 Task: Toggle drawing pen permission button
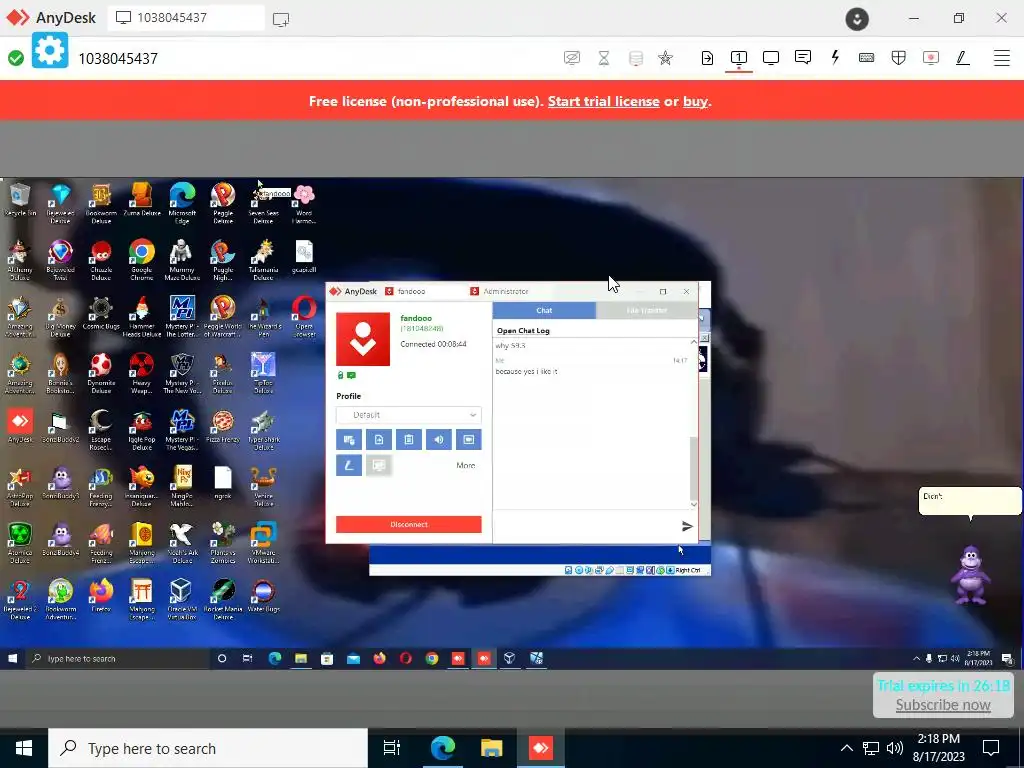(349, 465)
